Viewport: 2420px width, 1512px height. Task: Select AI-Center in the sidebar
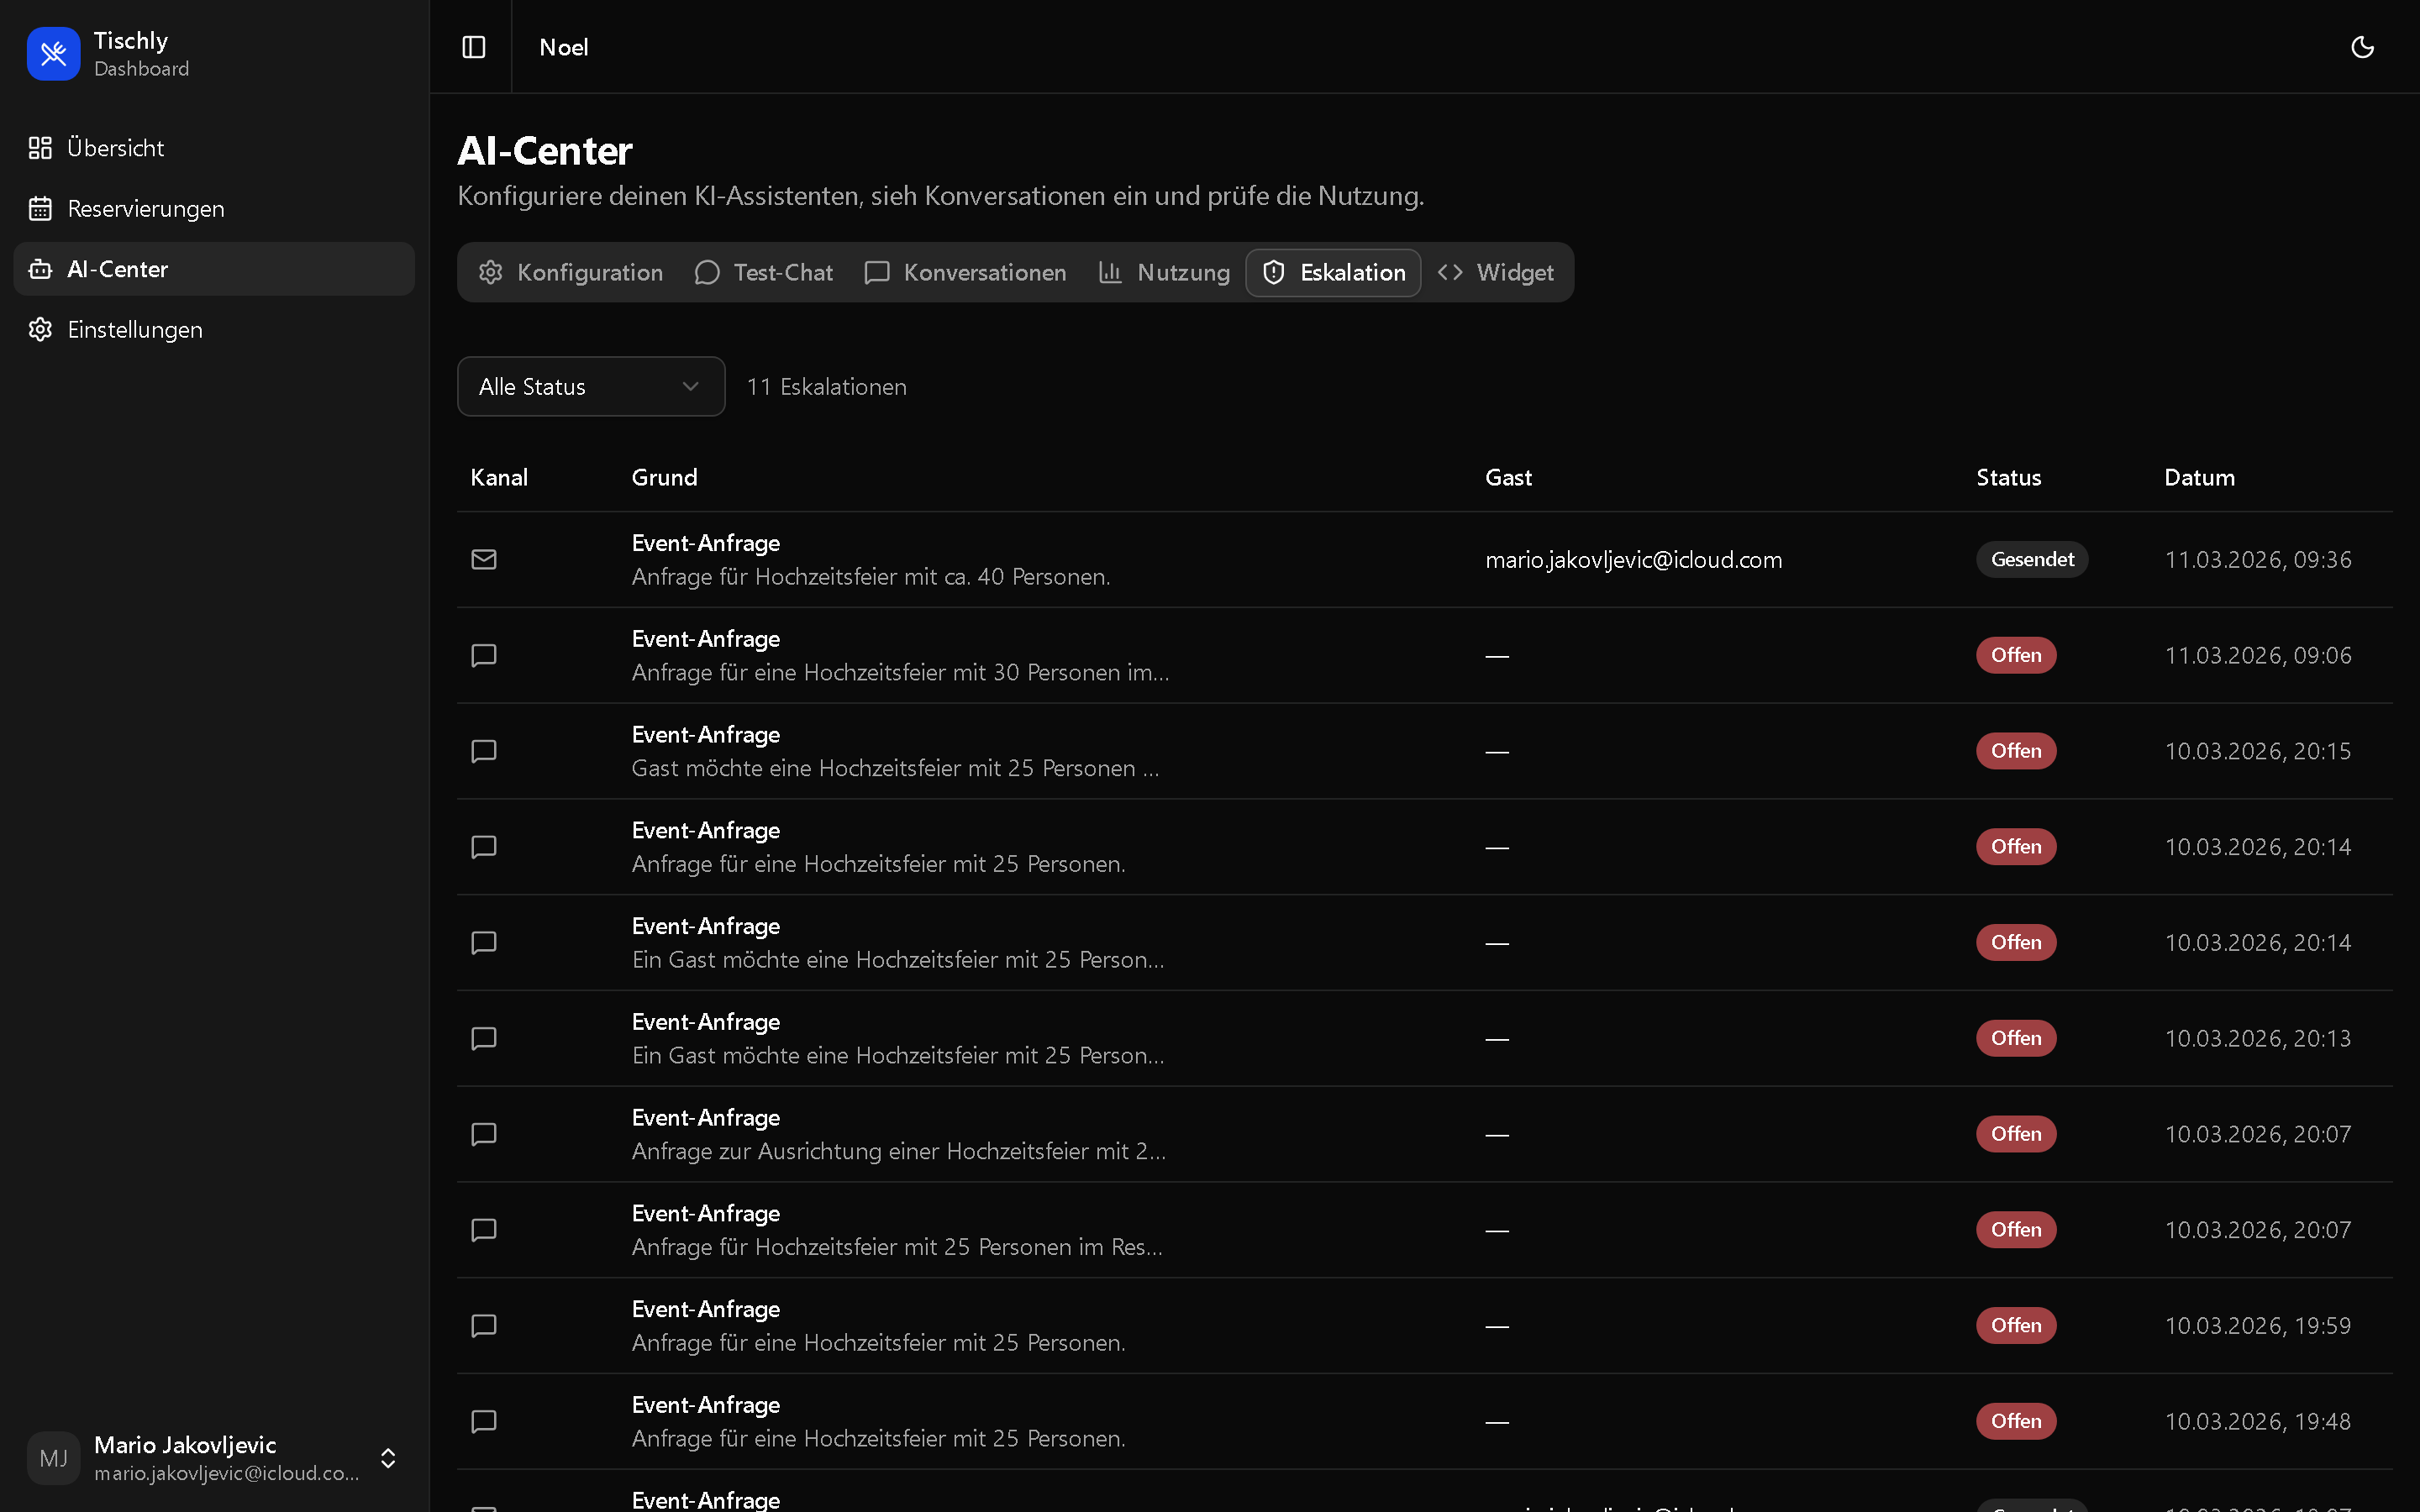[117, 269]
